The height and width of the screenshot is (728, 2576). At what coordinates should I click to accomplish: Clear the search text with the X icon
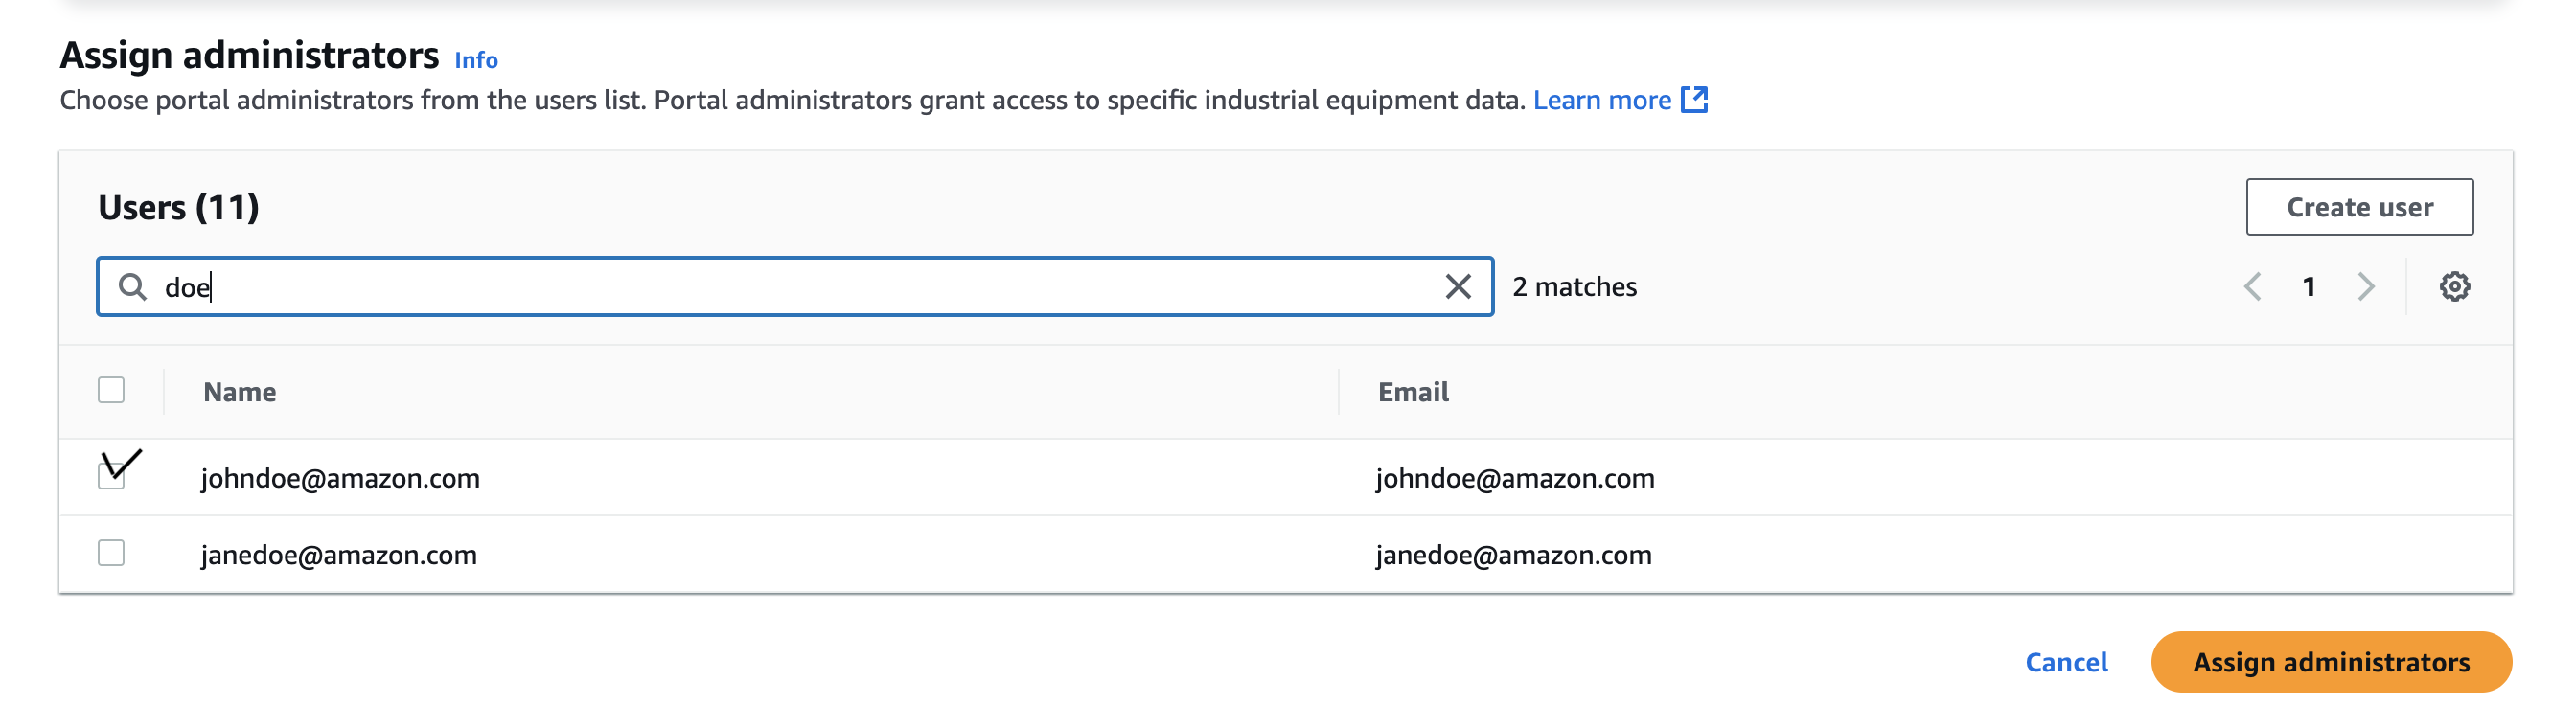[x=1457, y=287]
